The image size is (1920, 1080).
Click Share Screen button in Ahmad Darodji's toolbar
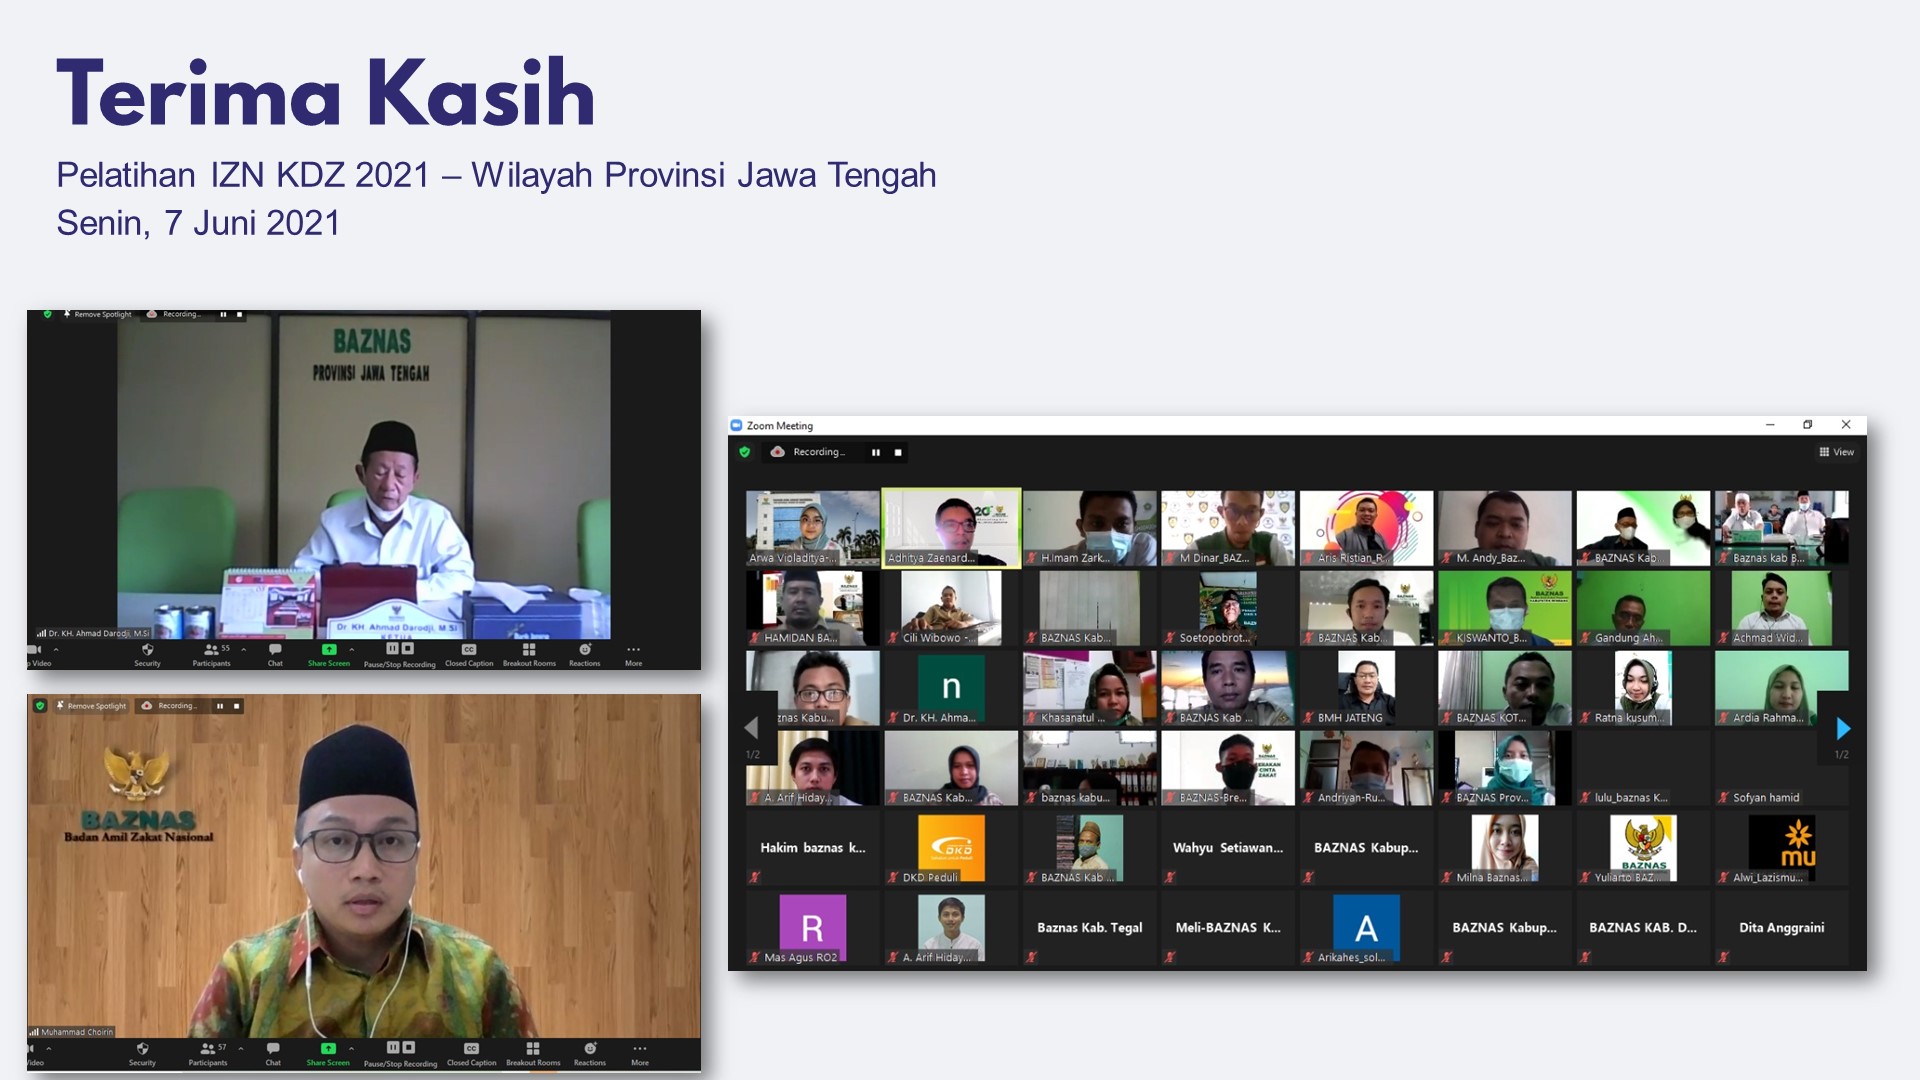click(329, 651)
